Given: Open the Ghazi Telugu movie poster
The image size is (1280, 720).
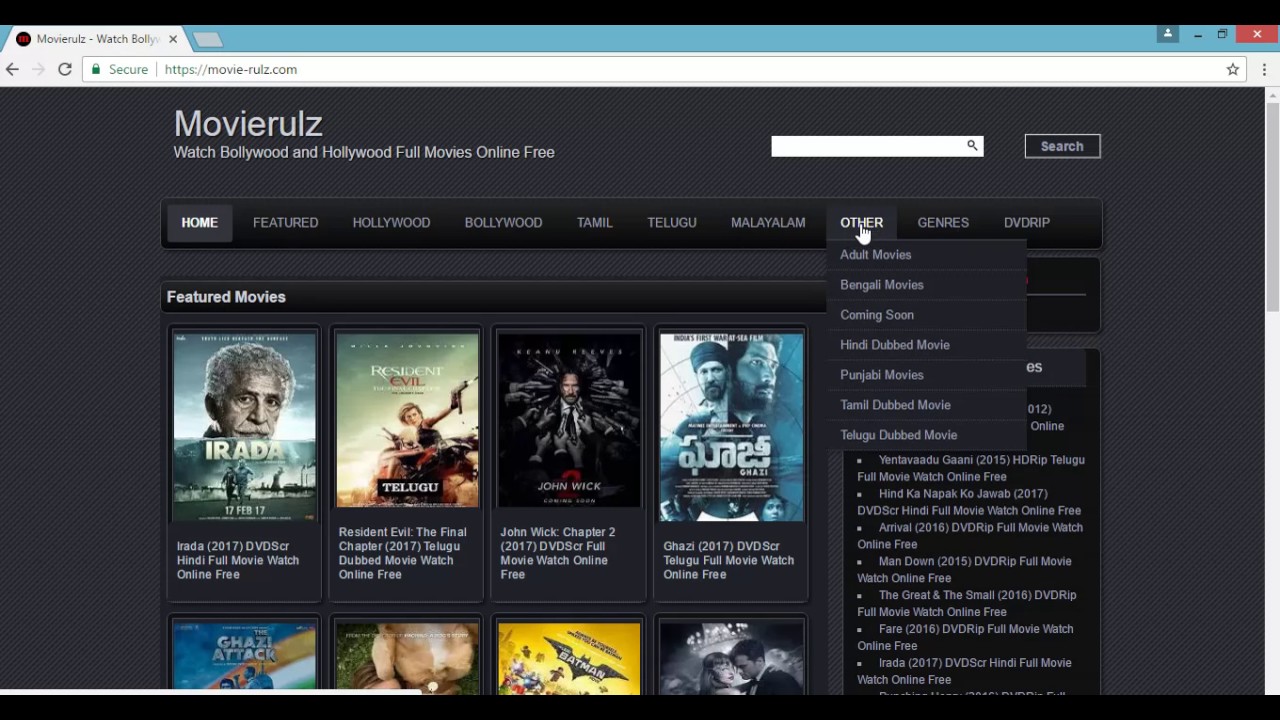Looking at the screenshot, I should 731,427.
